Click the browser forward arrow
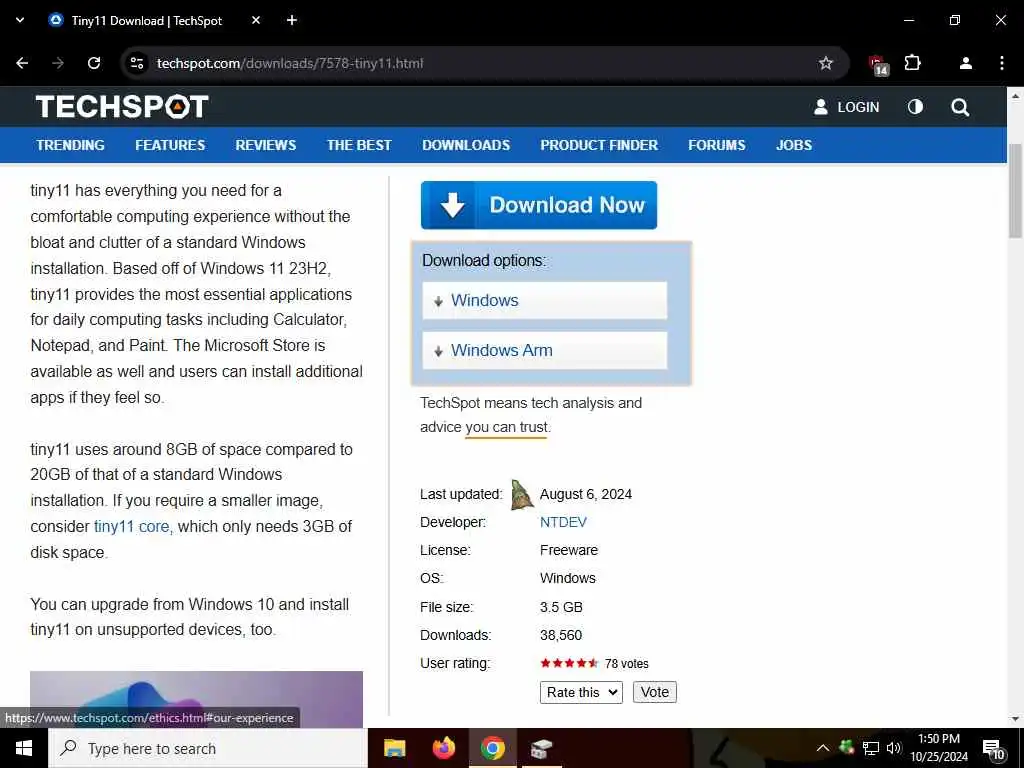This screenshot has width=1024, height=768. [58, 63]
